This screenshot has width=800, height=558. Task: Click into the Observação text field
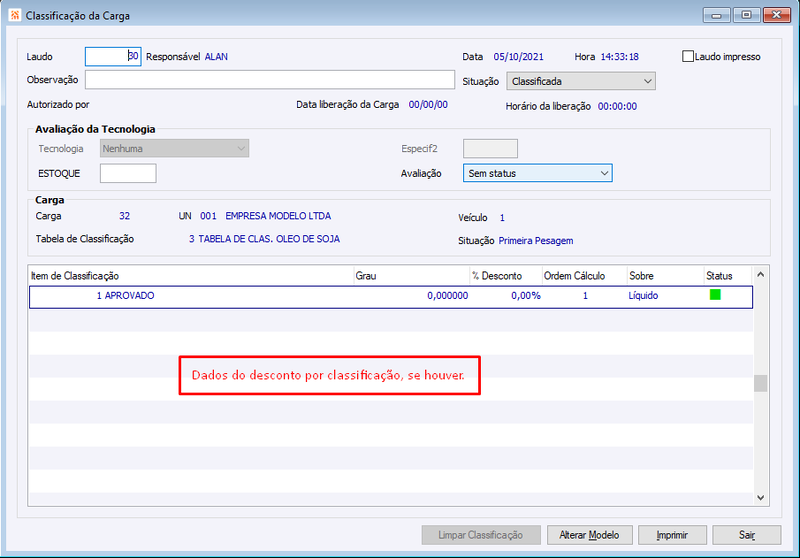click(270, 80)
